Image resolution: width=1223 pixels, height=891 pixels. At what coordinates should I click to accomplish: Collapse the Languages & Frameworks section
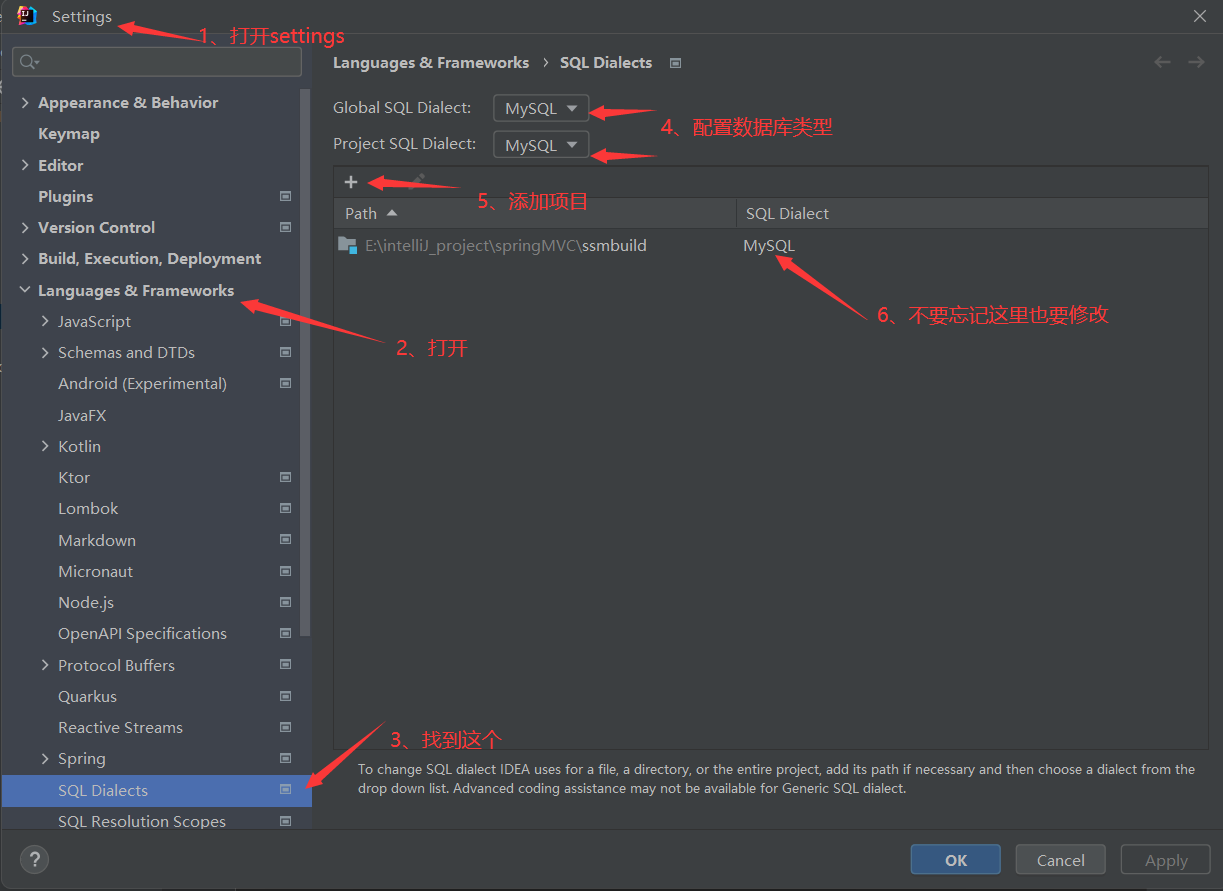coord(25,291)
